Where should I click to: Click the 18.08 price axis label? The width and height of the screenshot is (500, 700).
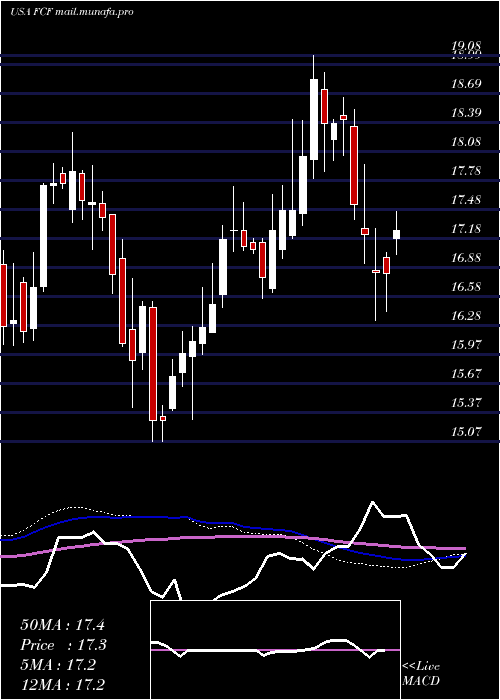coord(466,142)
